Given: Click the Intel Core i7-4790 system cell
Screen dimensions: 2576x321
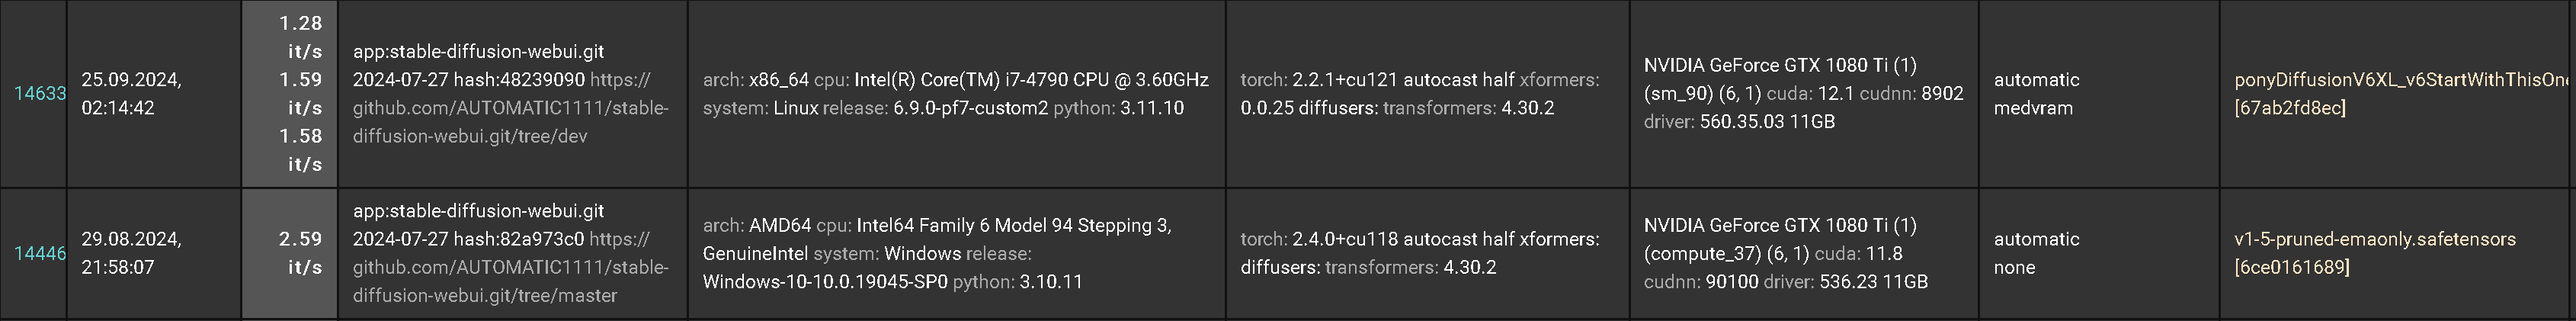Looking at the screenshot, I should [955, 94].
